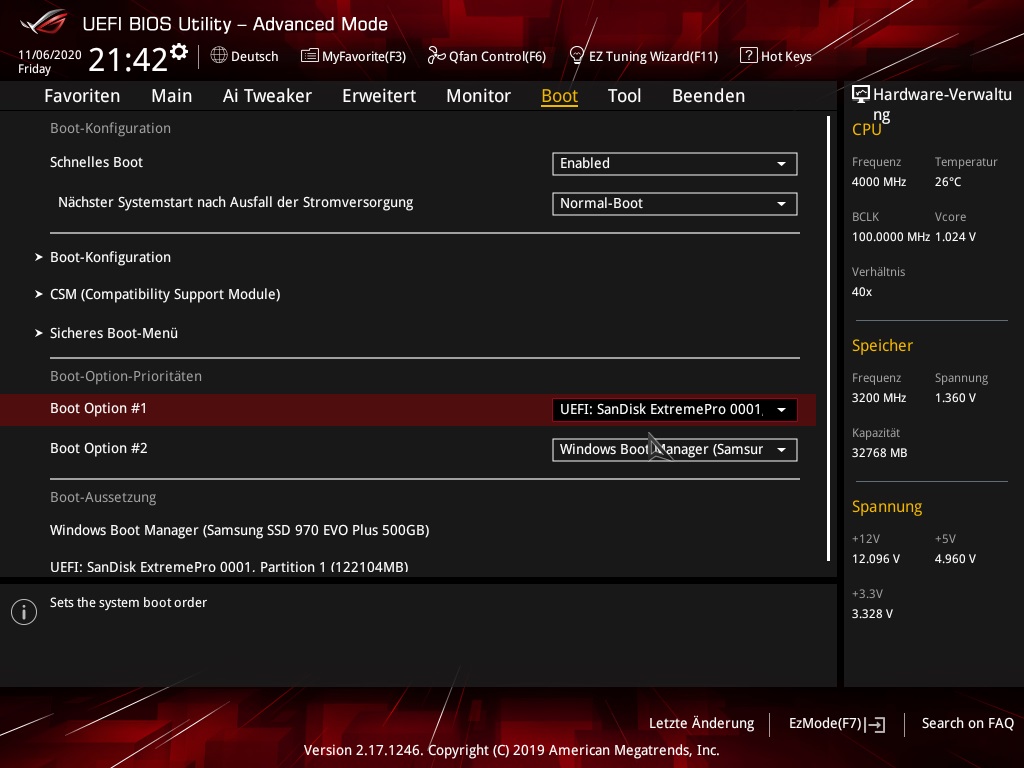Click the 21:42 clock display

tap(128, 60)
